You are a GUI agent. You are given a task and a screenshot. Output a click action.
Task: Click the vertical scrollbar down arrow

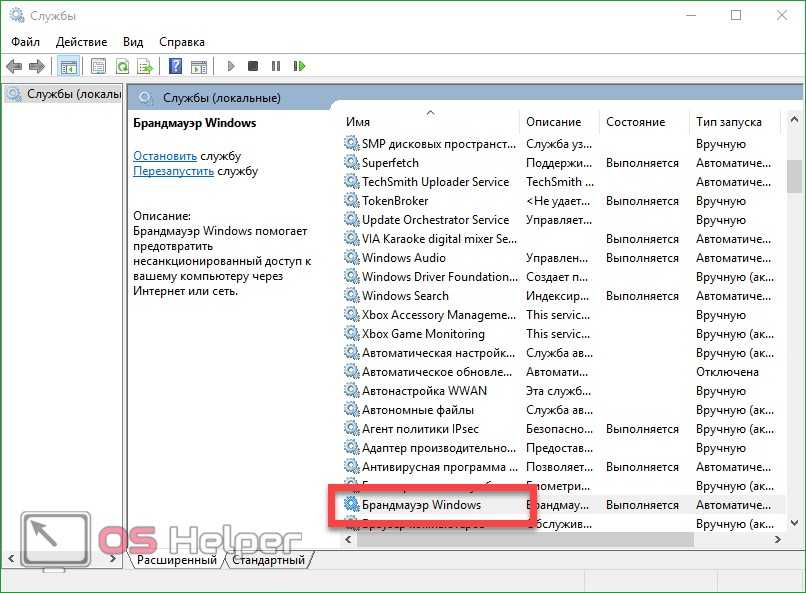795,522
